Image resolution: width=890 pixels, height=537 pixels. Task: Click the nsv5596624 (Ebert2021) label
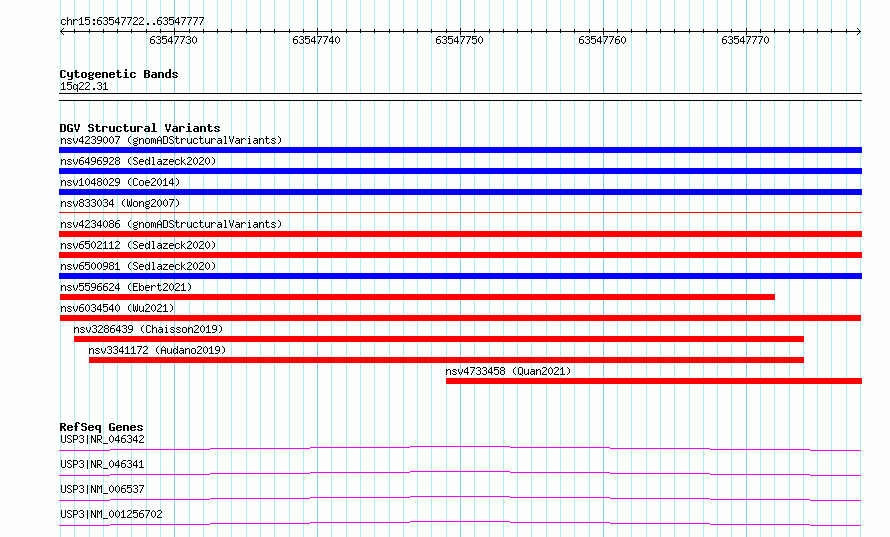pos(126,287)
